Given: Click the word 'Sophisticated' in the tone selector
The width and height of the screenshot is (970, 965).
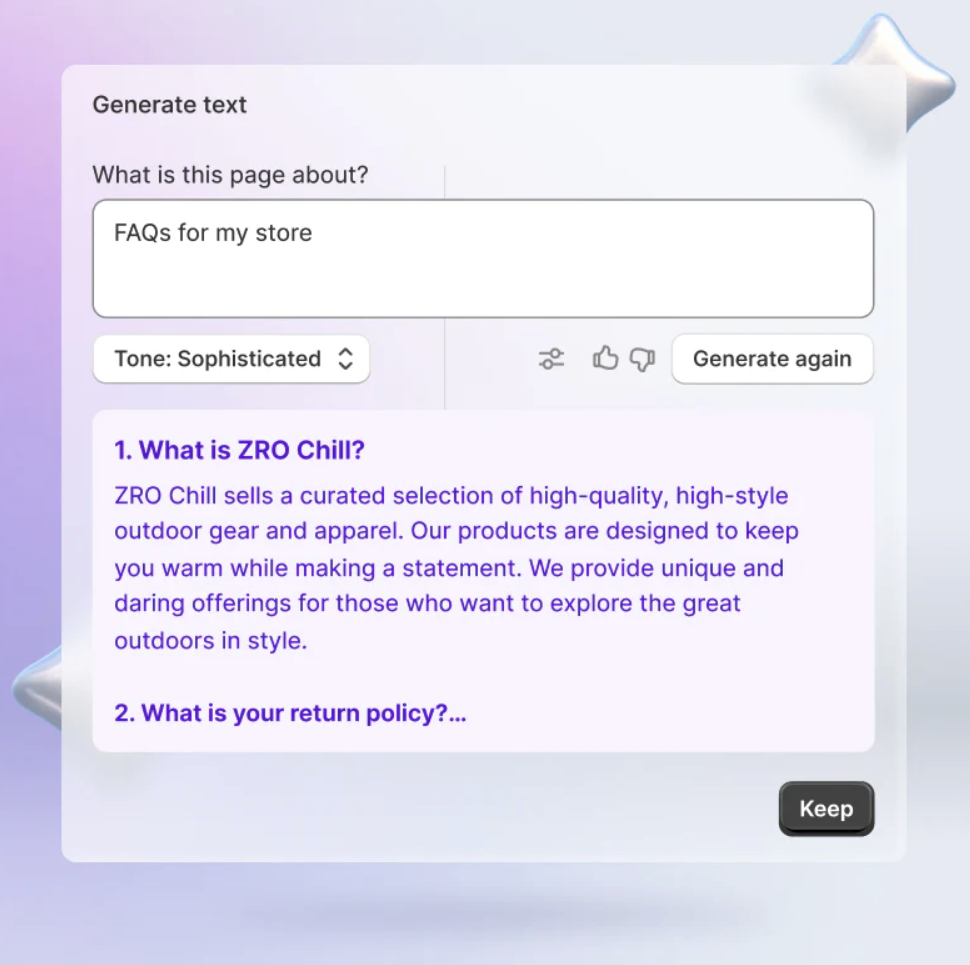Looking at the screenshot, I should (x=249, y=359).
